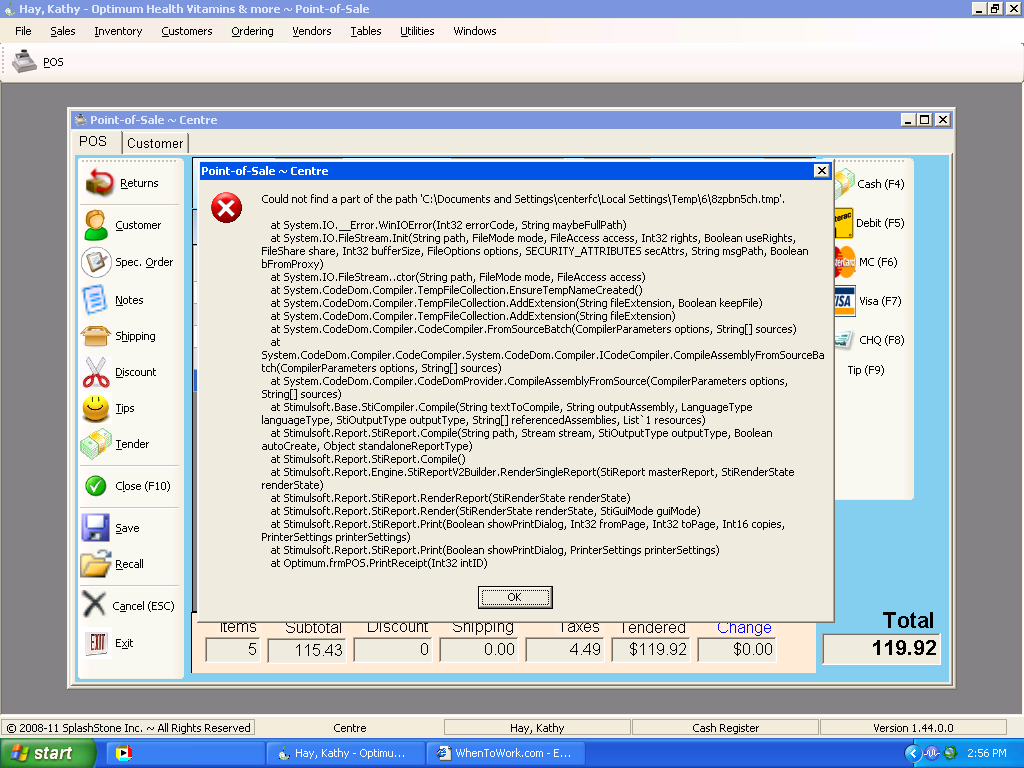This screenshot has width=1024, height=768.
Task: Click the quick launch media player icon
Action: (x=123, y=753)
